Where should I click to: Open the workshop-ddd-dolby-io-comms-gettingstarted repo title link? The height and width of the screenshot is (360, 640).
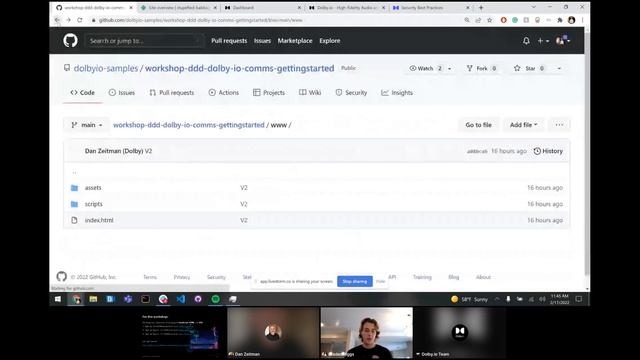pos(240,68)
